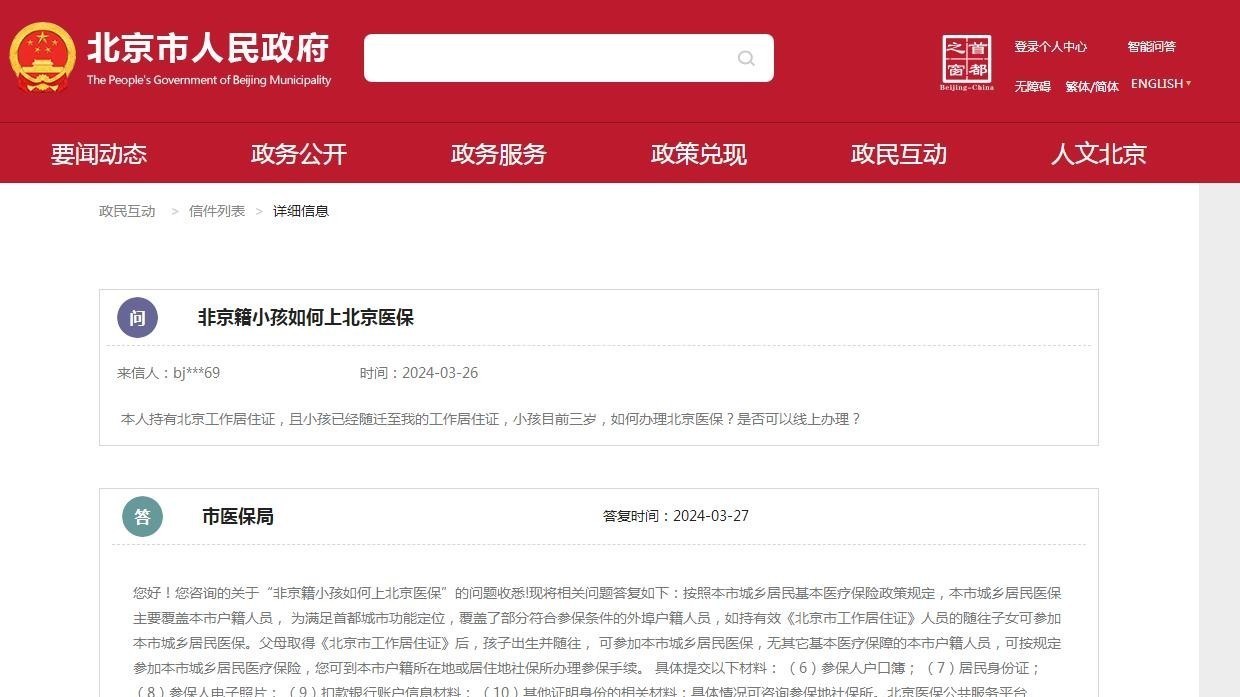Click the green 答 answer badge
Image resolution: width=1240 pixels, height=697 pixels.
142,517
